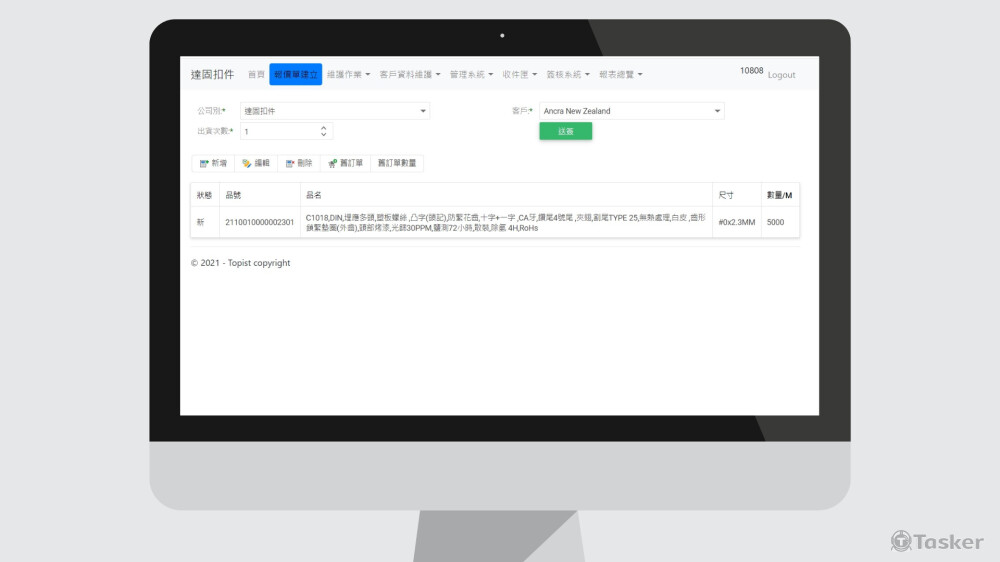Expand the 簽核系統 menu
Screen dimensions: 1000x562
click(568, 75)
